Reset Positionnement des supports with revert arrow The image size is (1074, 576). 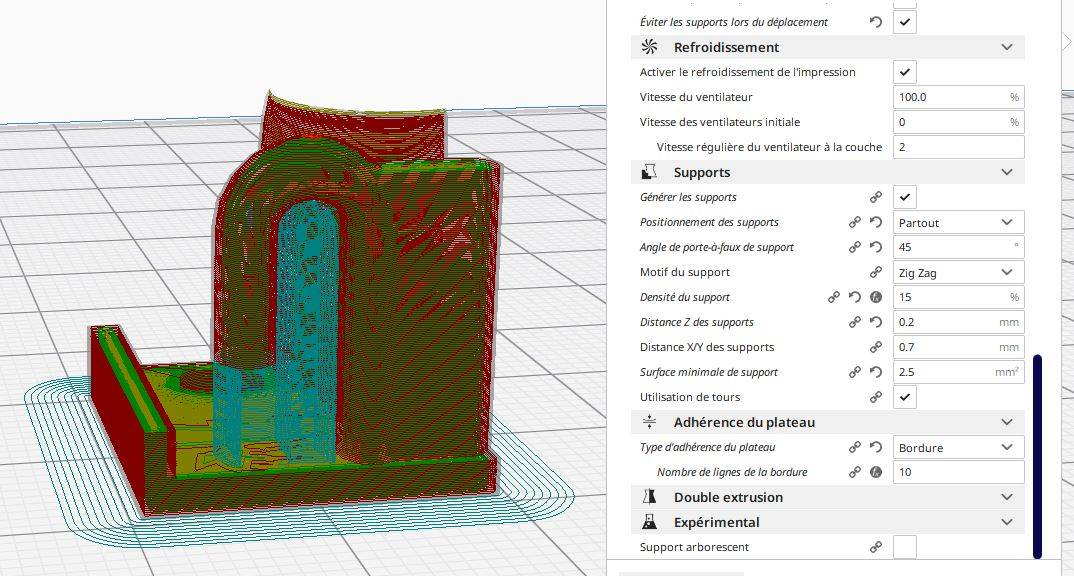[875, 222]
